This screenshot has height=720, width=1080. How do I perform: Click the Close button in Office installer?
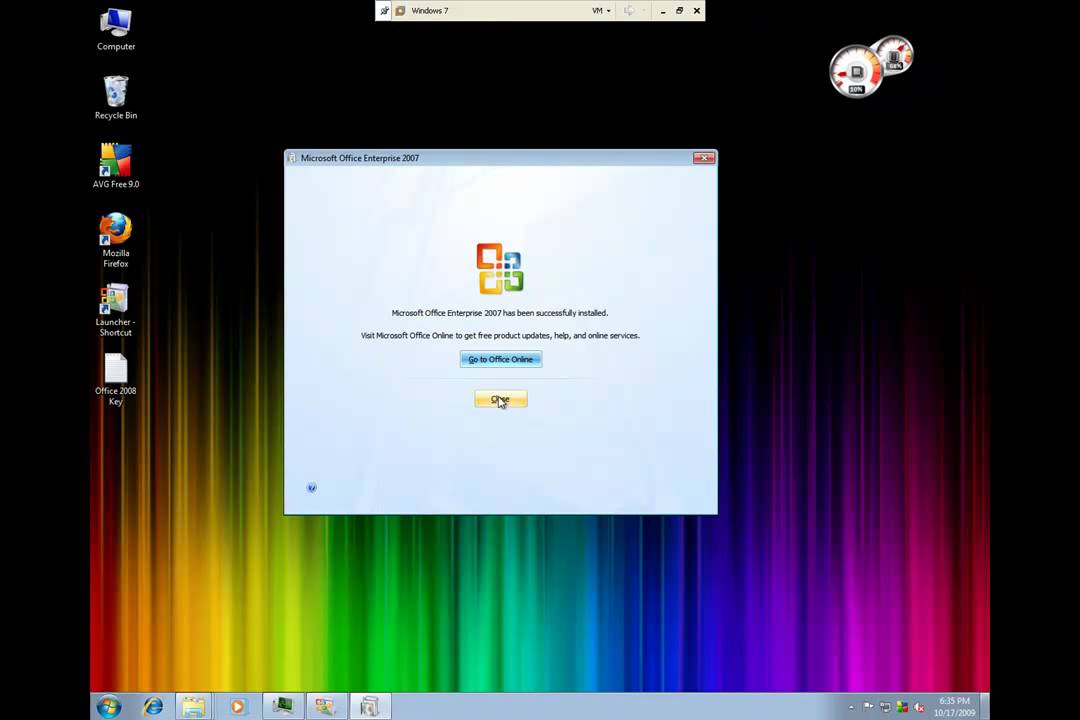coord(501,399)
